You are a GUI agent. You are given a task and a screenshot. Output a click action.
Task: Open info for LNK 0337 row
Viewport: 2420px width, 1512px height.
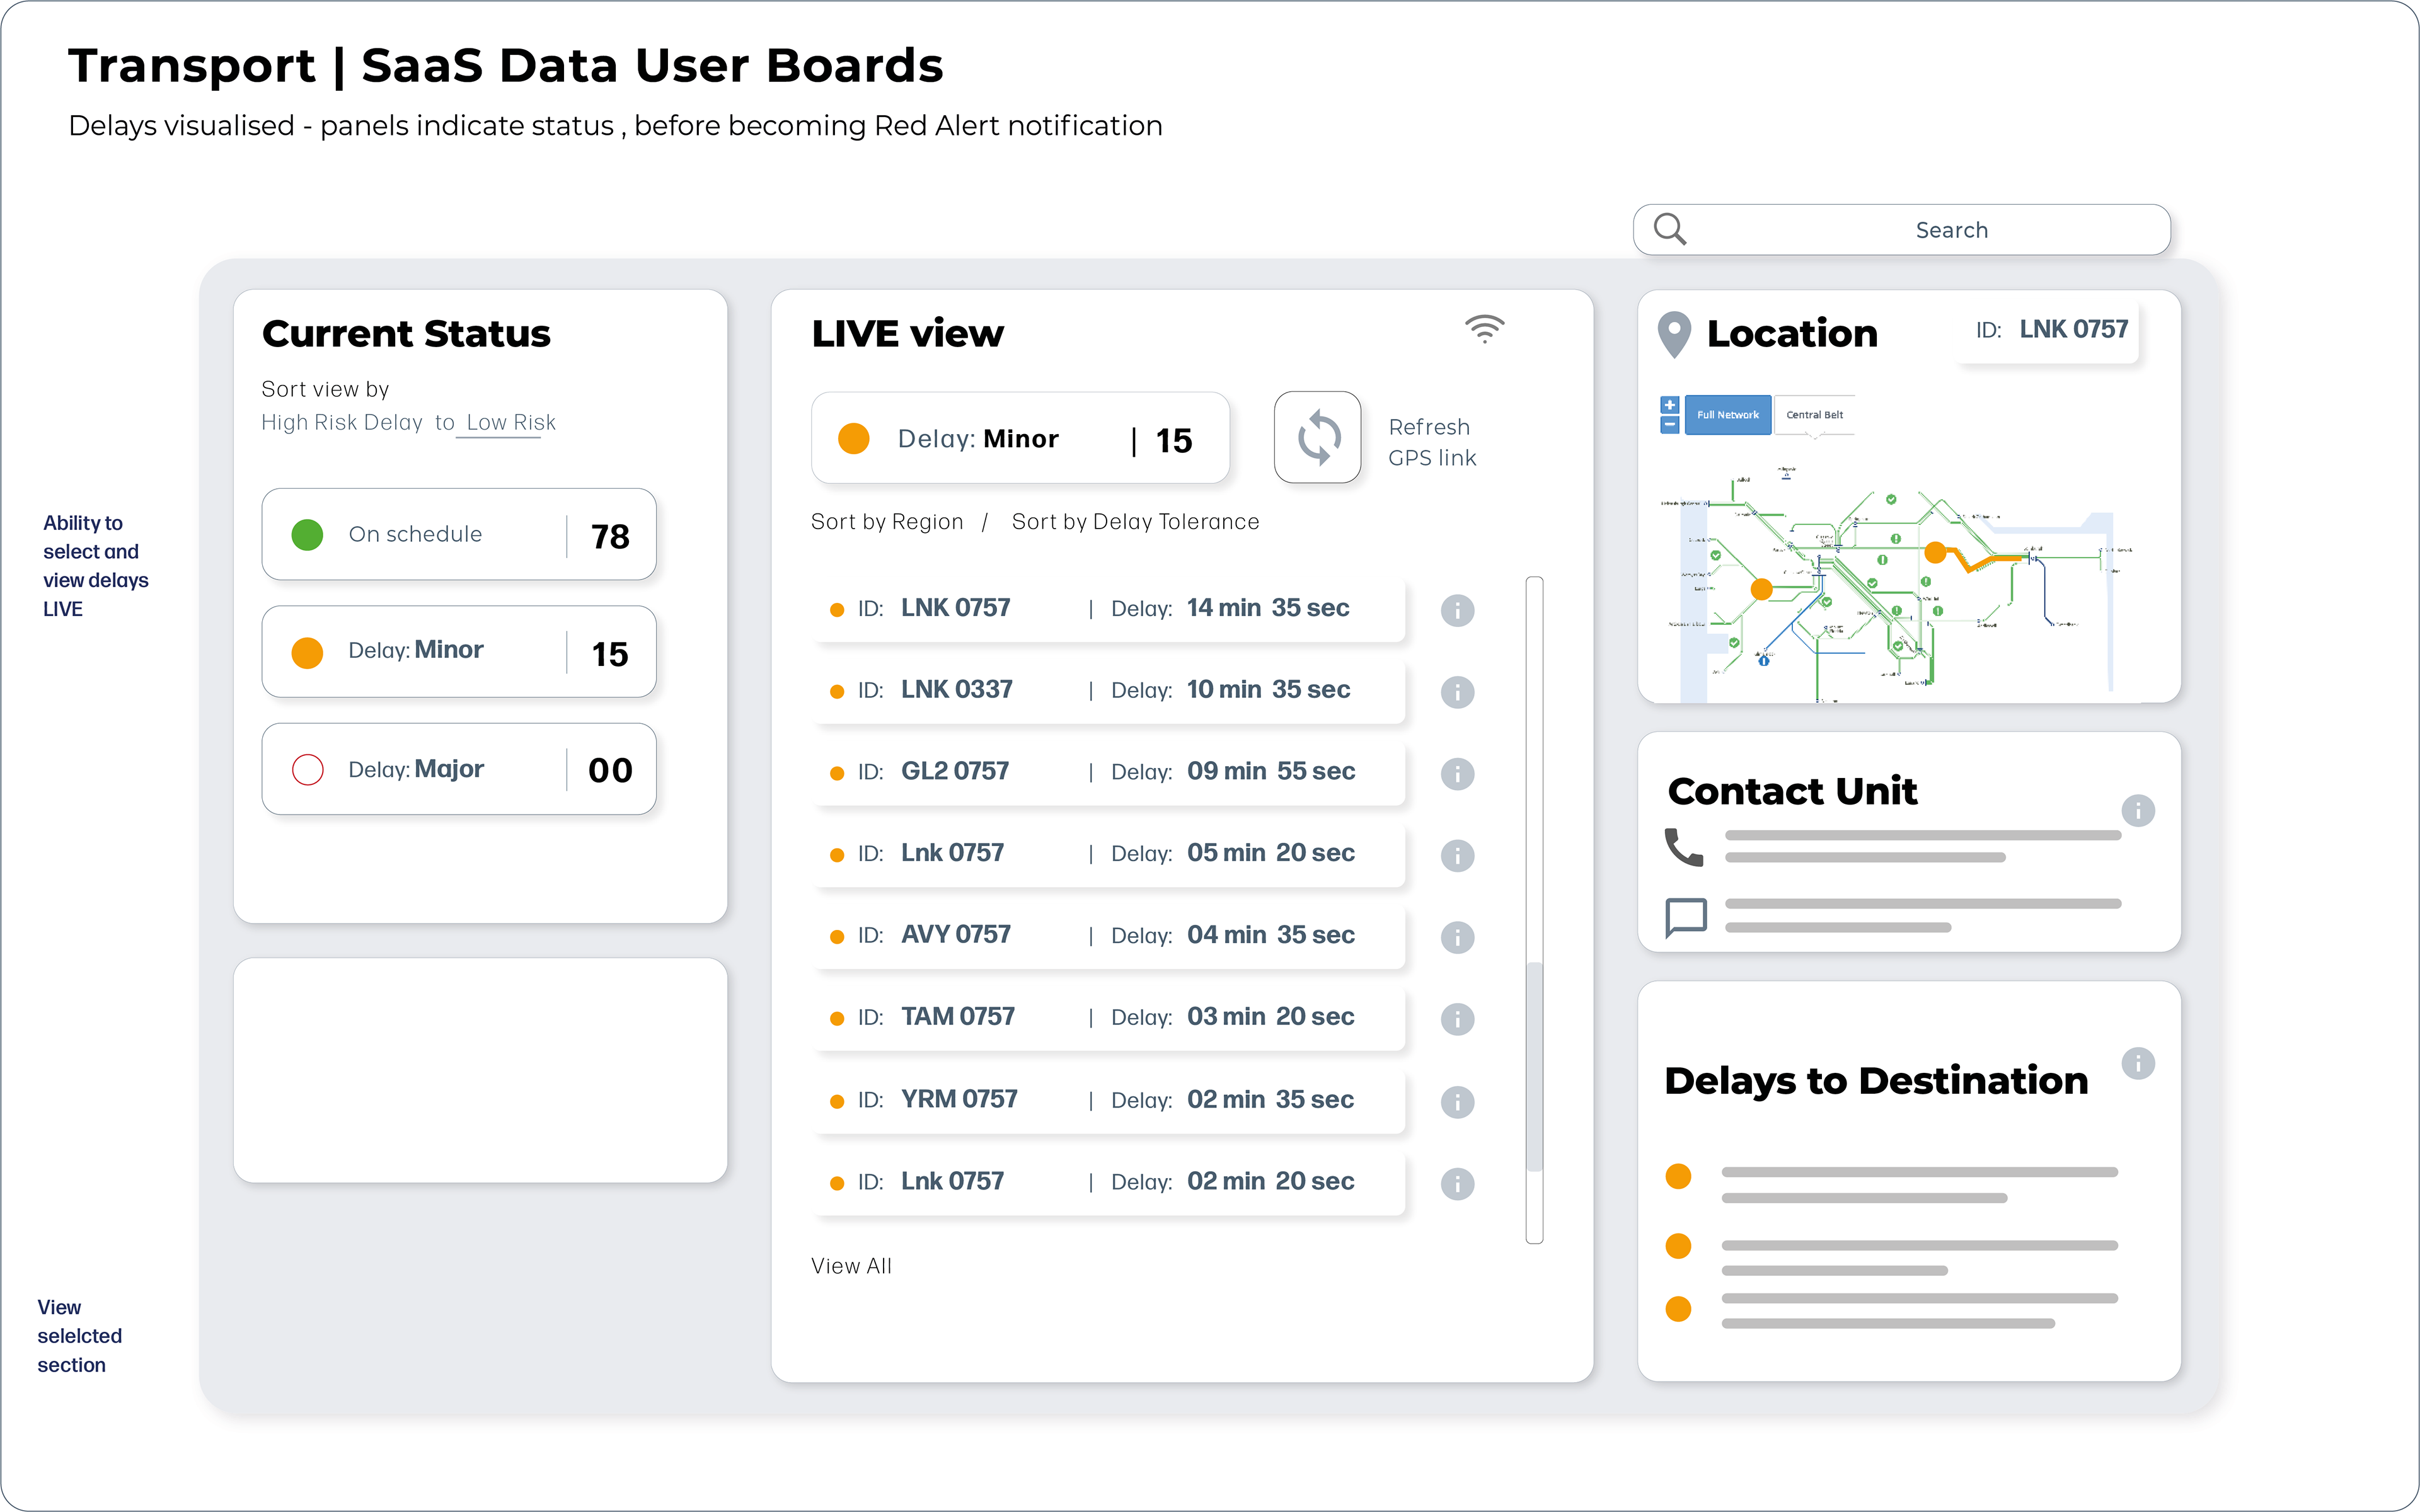coord(1457,692)
